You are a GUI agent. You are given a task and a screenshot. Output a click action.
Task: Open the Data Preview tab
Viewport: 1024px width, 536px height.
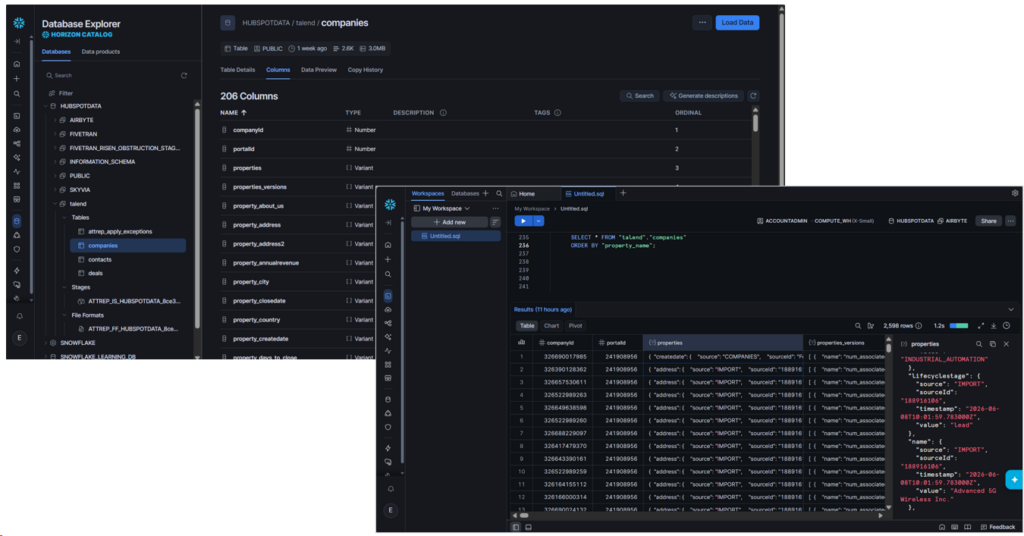319,70
